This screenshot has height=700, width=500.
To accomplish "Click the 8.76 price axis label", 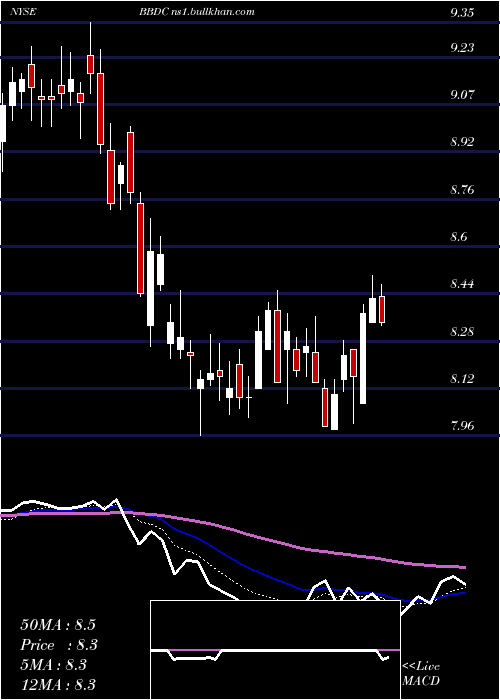I will click(462, 190).
